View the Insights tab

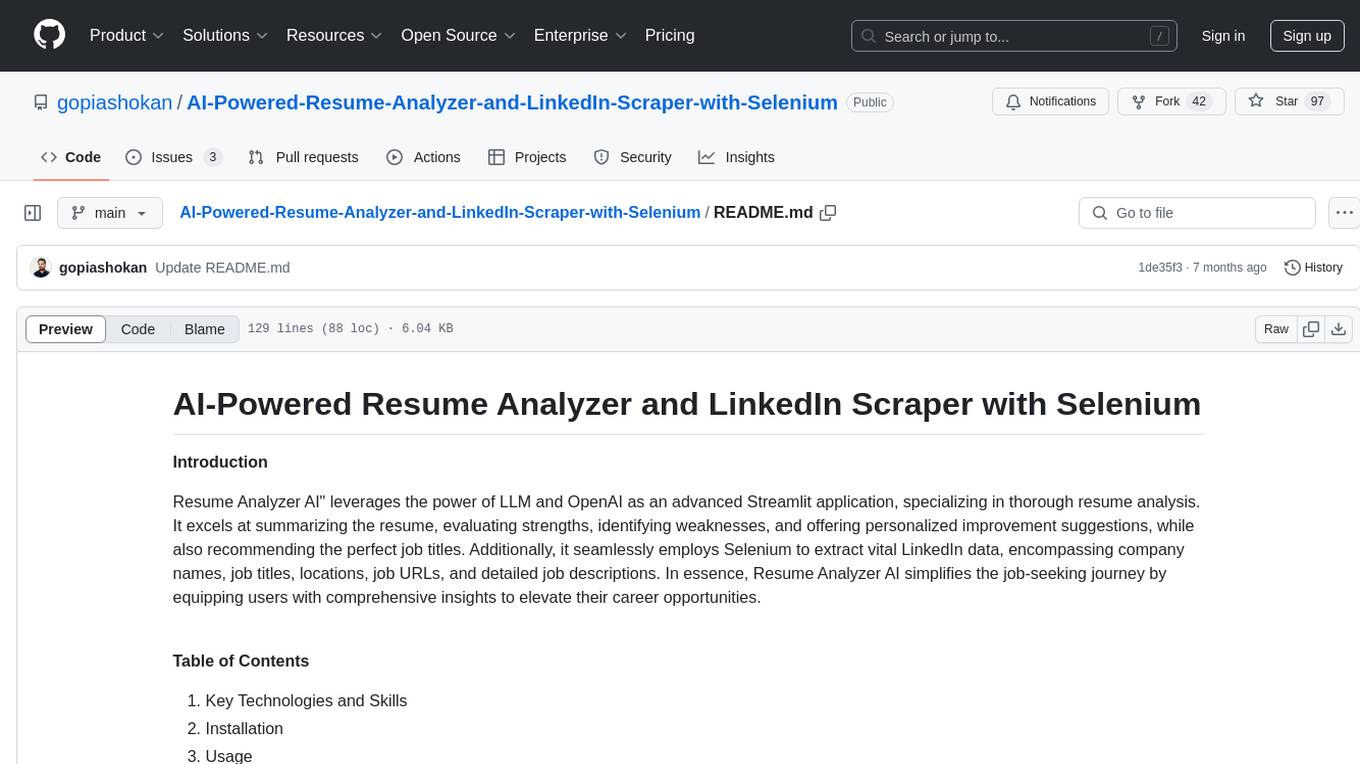tap(736, 157)
